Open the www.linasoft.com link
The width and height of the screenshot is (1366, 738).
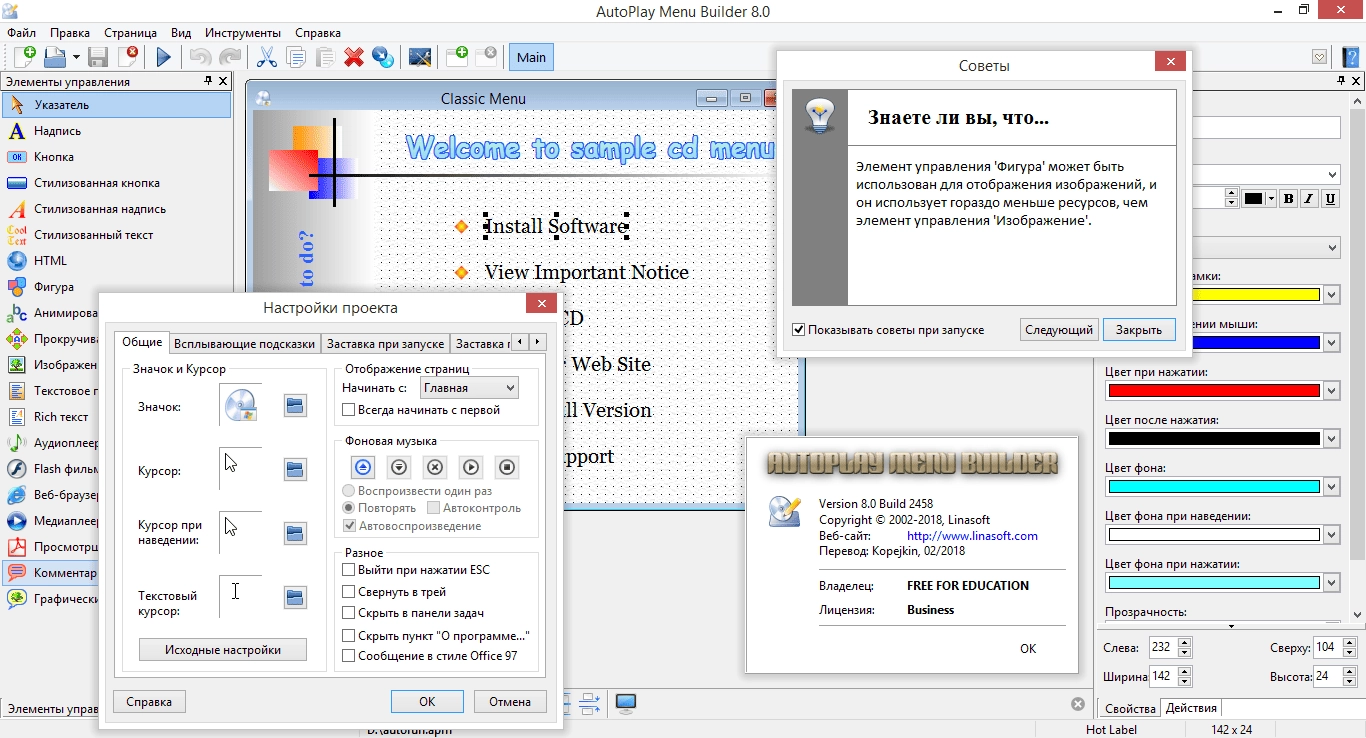click(x=972, y=536)
